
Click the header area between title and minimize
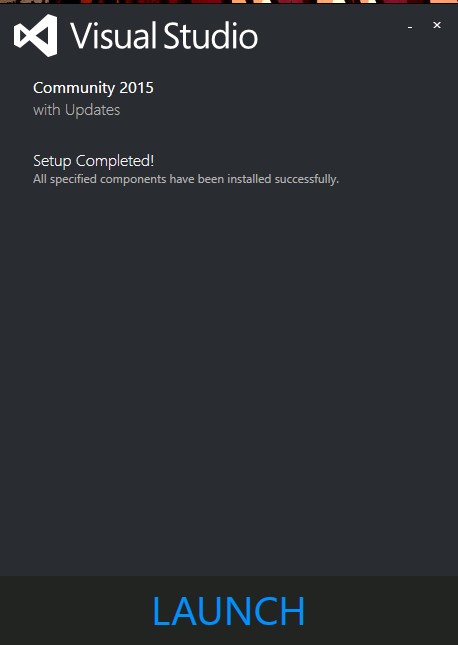pos(331,36)
